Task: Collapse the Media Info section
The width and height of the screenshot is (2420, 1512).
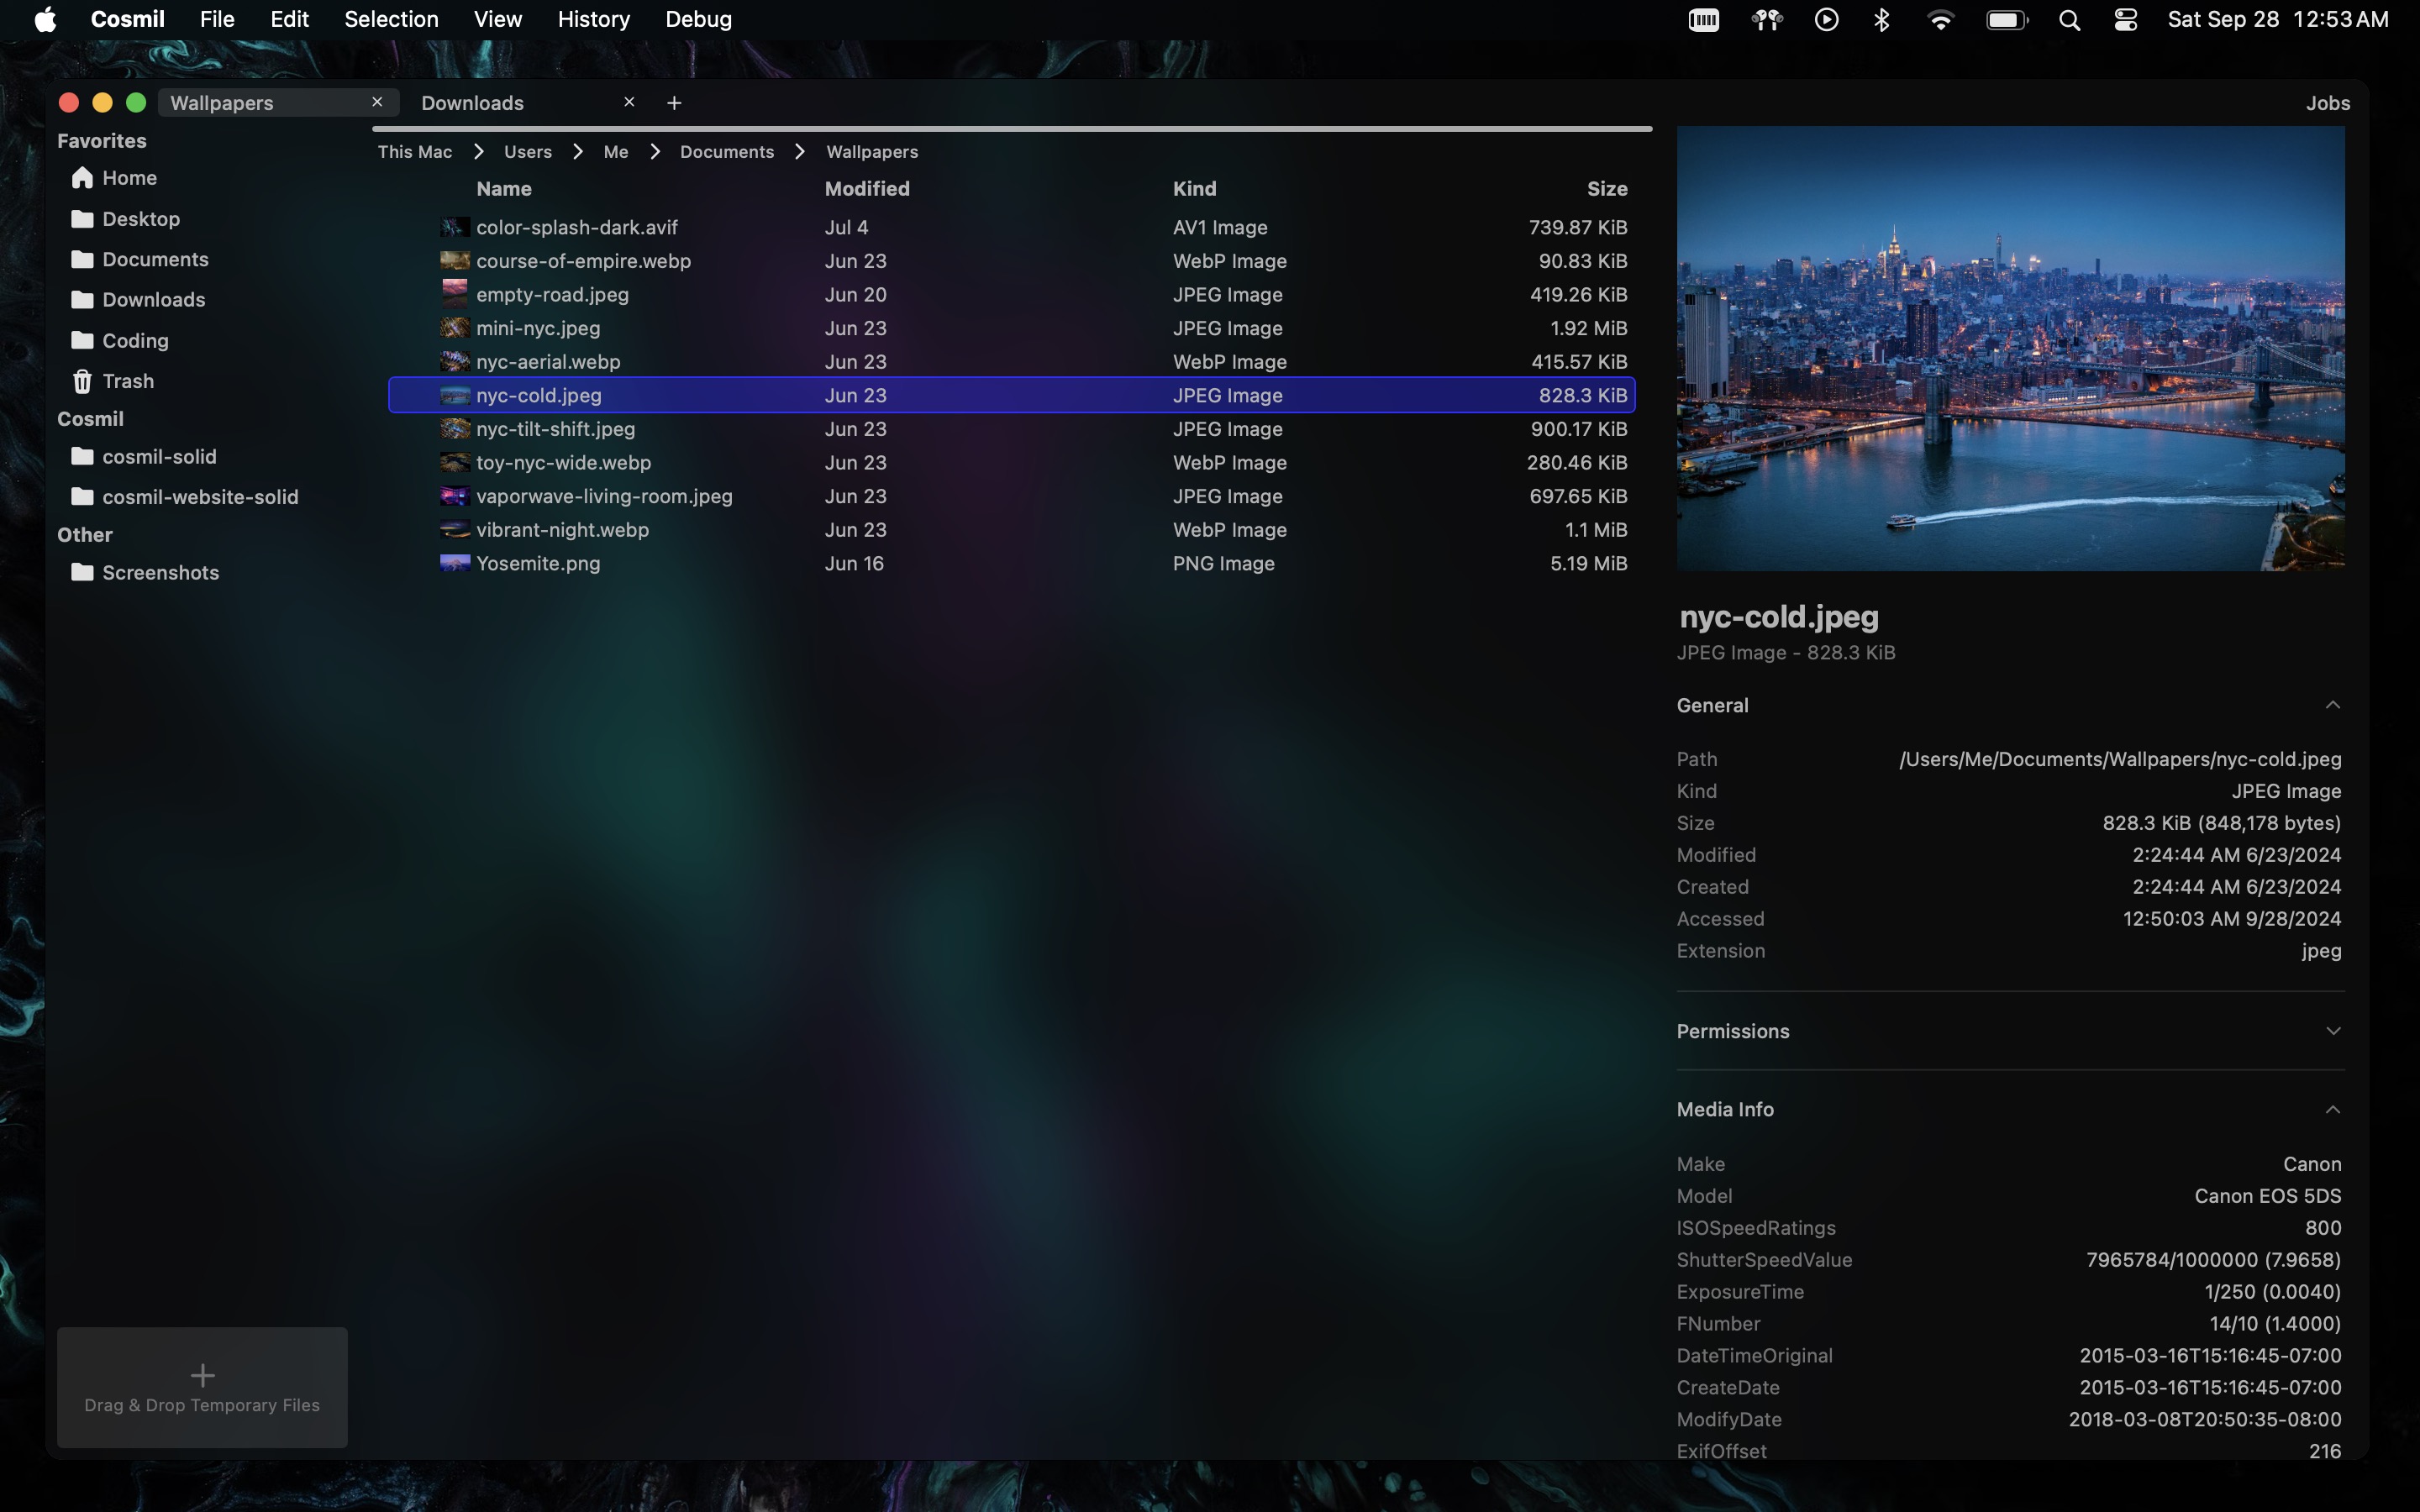Action: click(2332, 1109)
